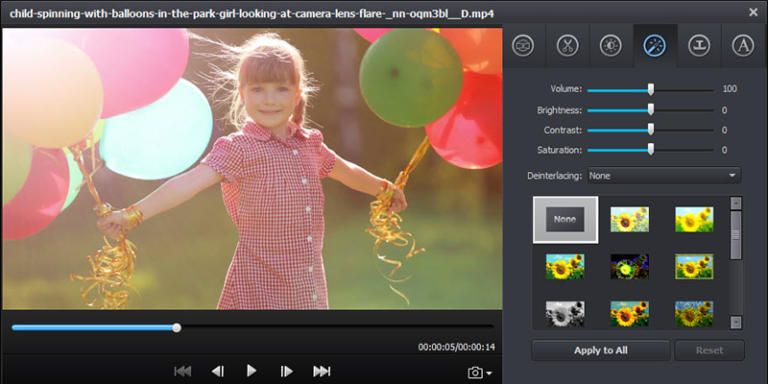
Task: Open the Deinterlacing dropdown
Action: (664, 175)
